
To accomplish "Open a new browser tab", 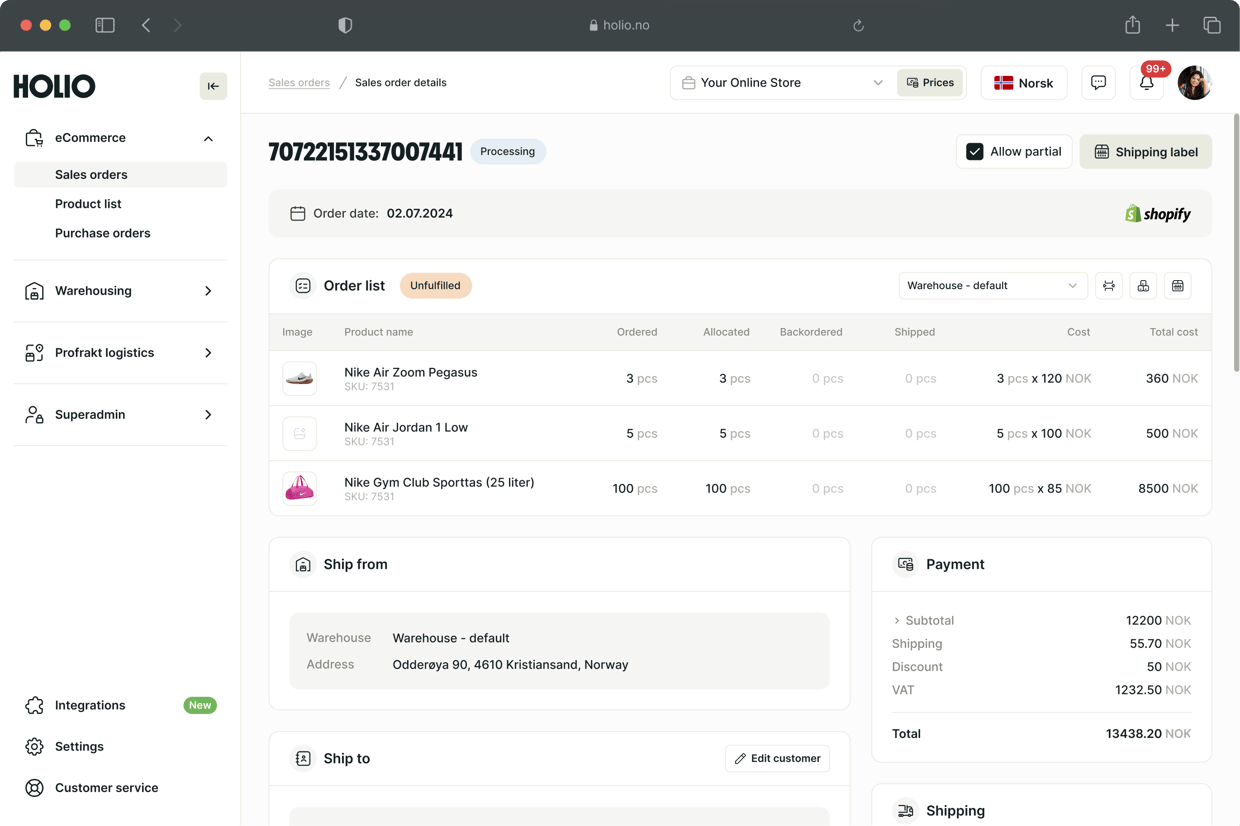I will coord(1172,25).
